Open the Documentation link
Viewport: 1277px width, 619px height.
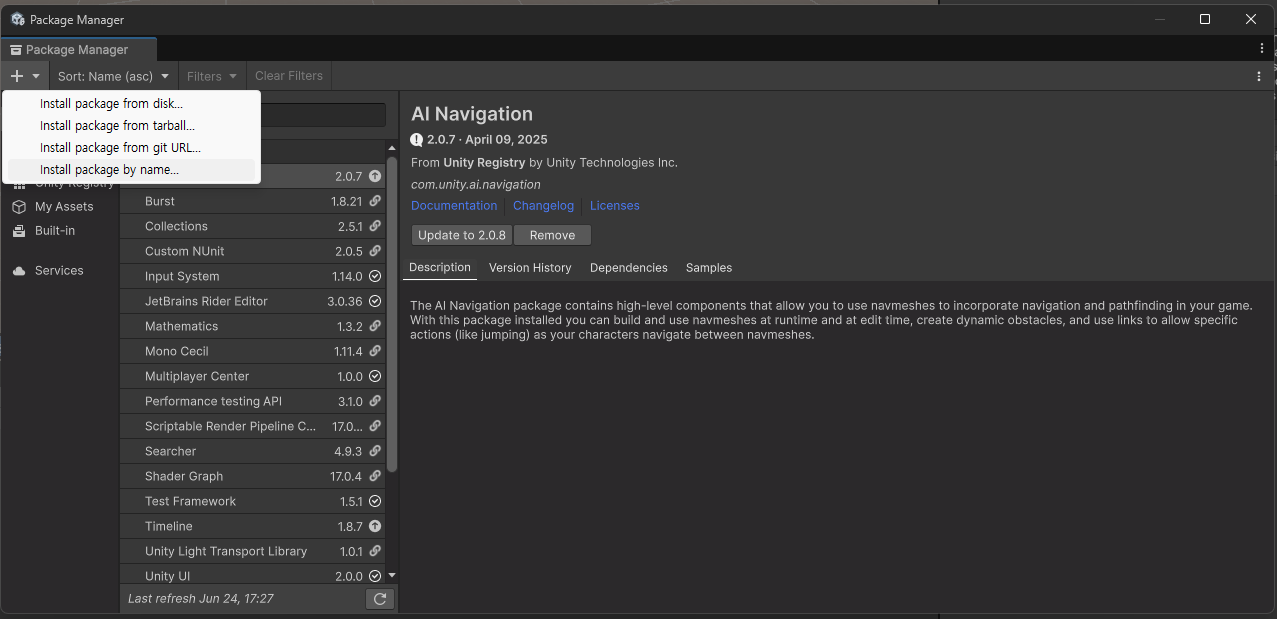click(x=454, y=205)
